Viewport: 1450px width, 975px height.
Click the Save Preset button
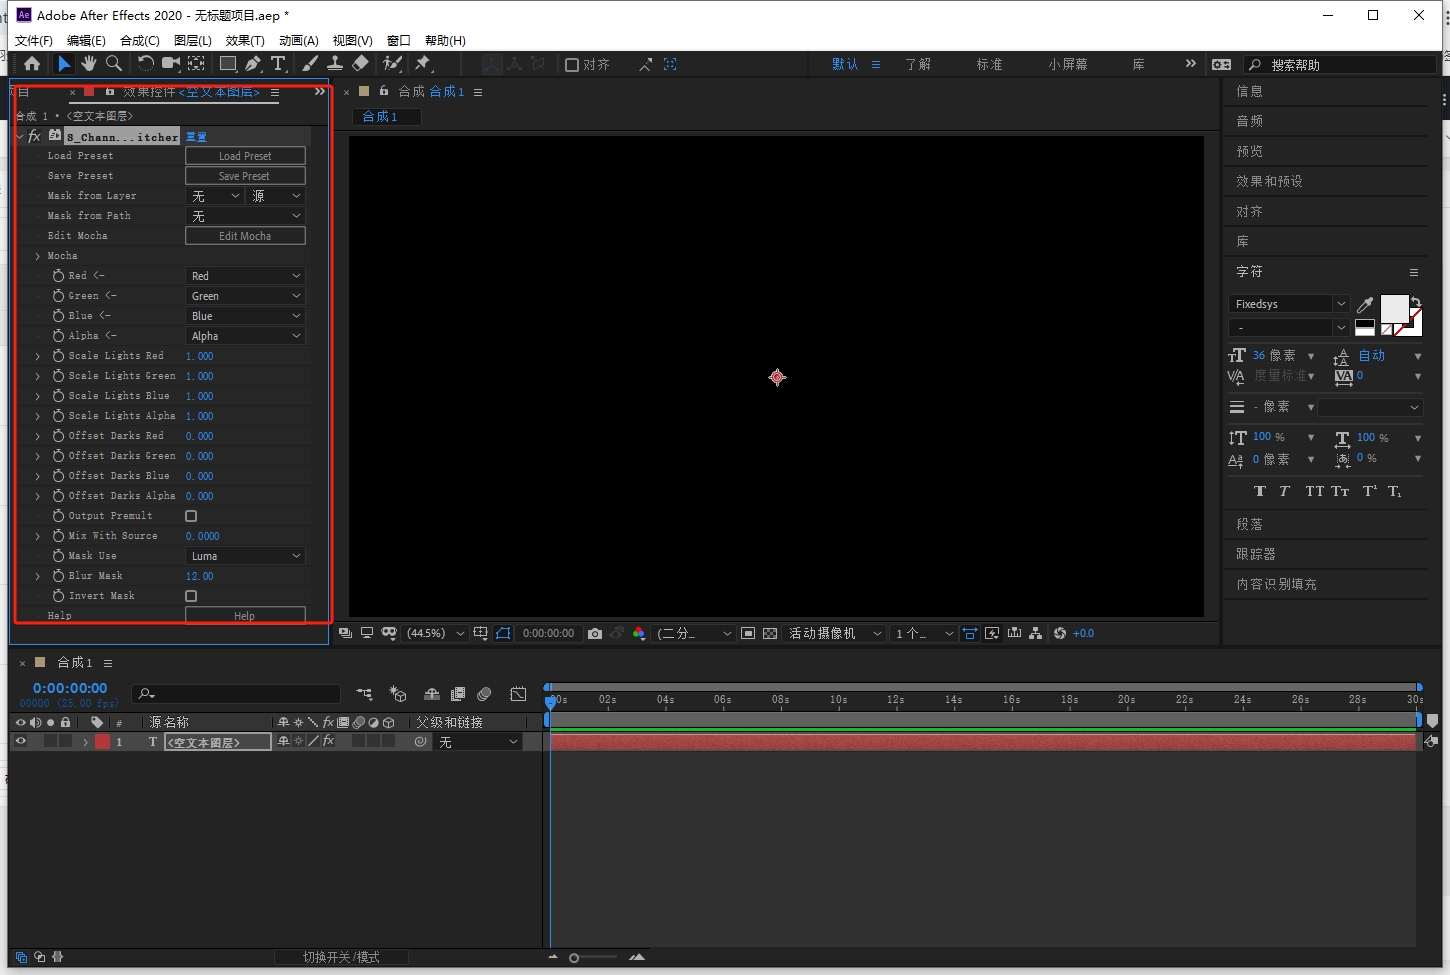click(245, 176)
